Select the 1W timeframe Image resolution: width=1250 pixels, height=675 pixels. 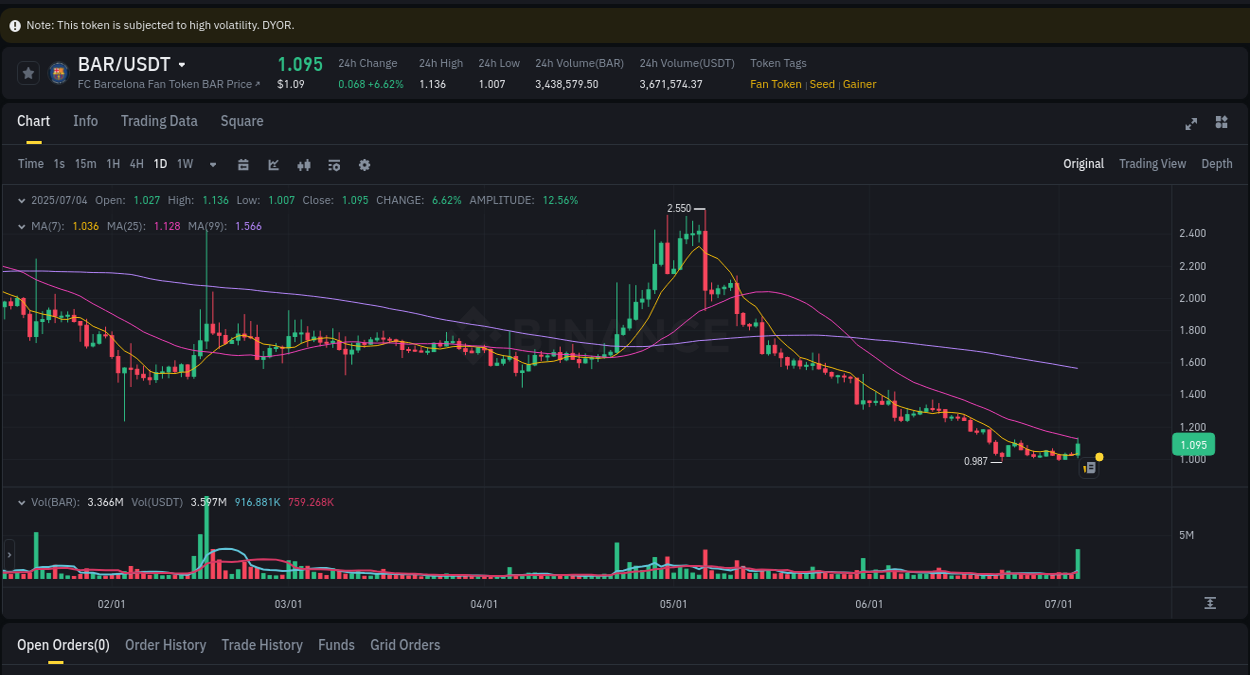[184, 164]
